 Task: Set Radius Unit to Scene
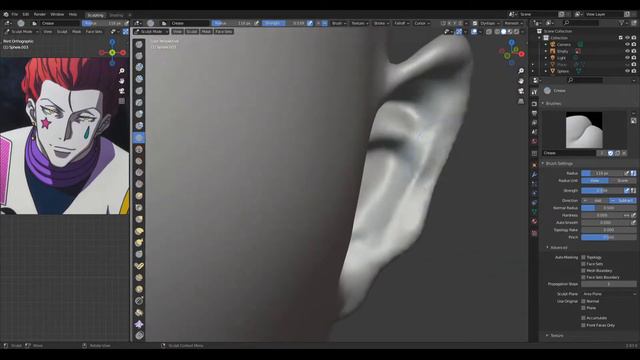pyautogui.click(x=622, y=180)
